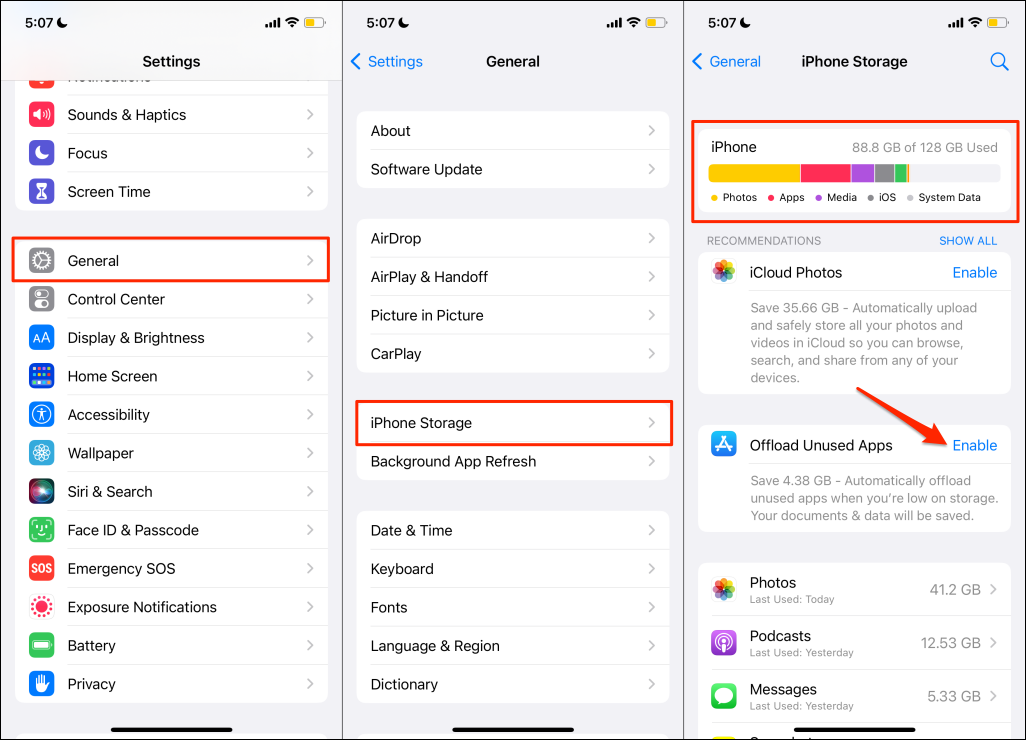Tap the Podcasts app icon in storage list
The image size is (1026, 740).
click(724, 643)
